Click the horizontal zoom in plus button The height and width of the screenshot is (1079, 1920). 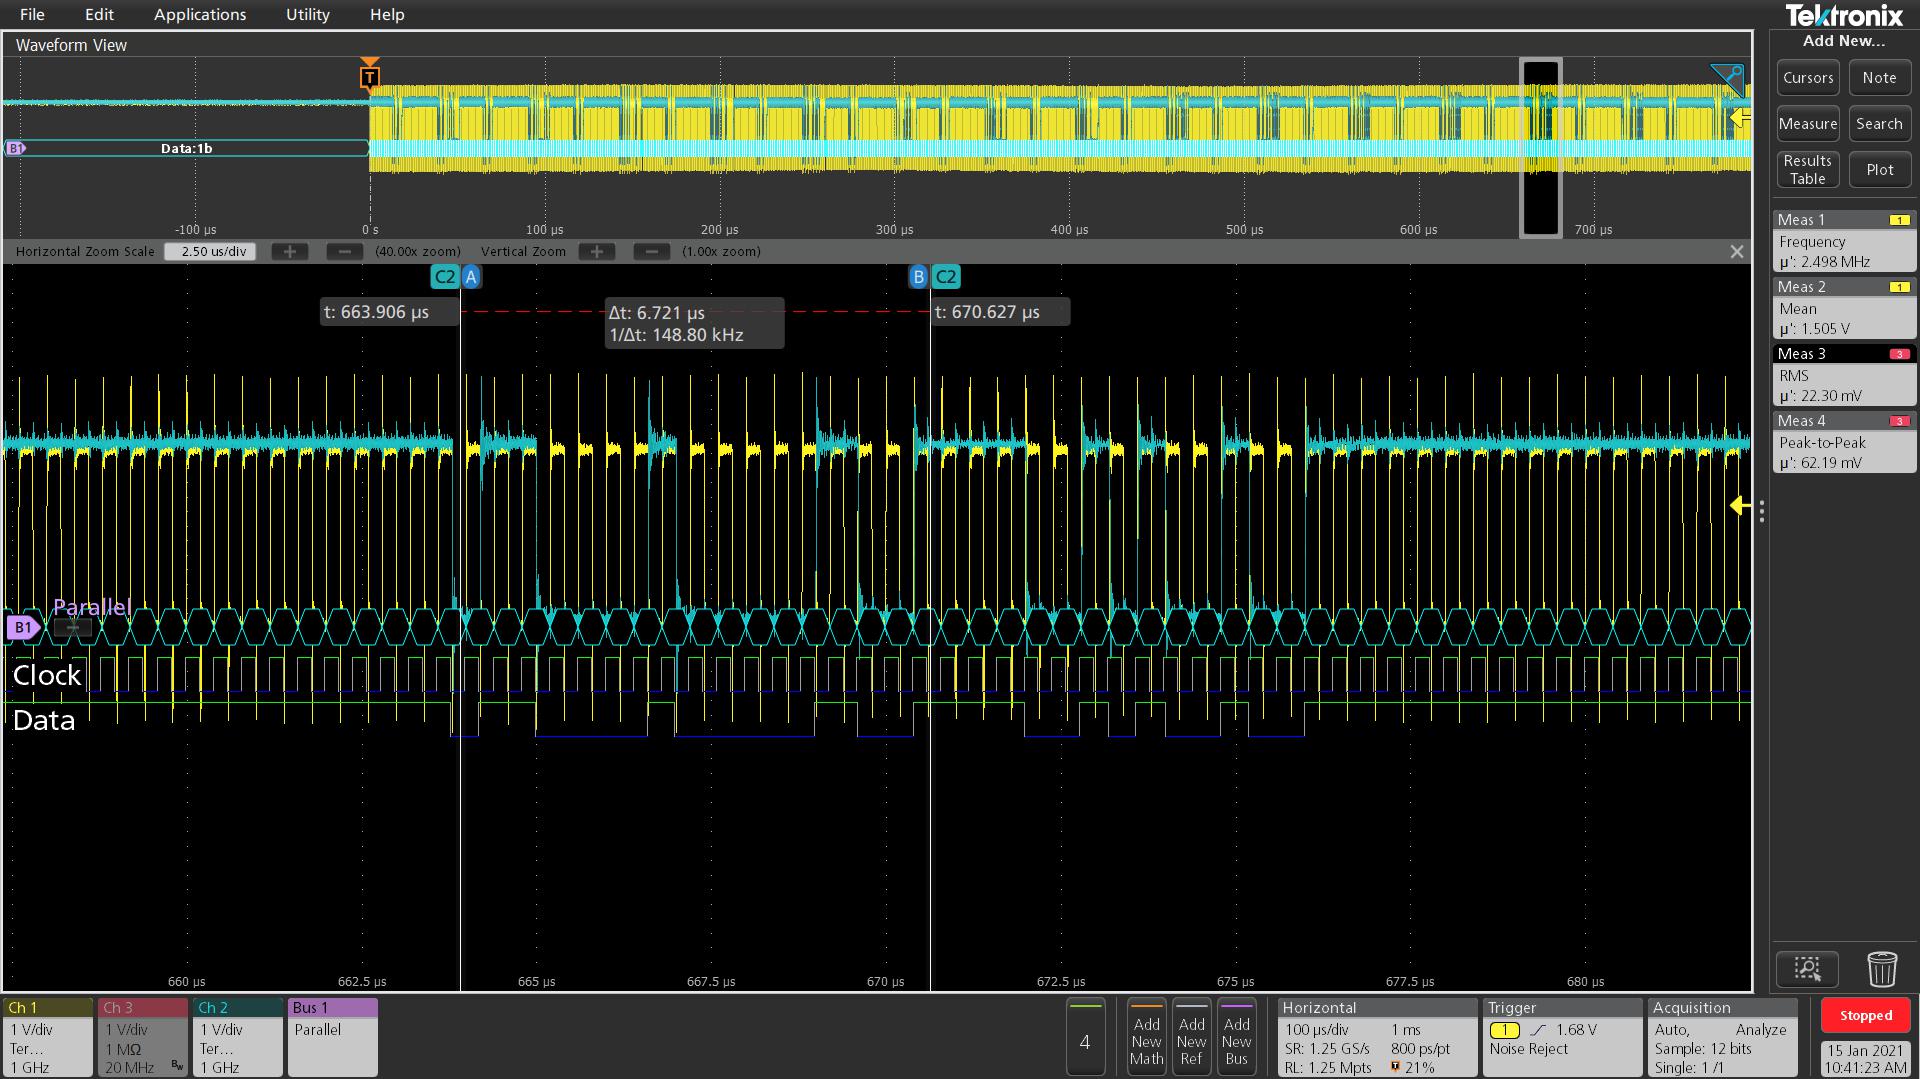tap(290, 252)
